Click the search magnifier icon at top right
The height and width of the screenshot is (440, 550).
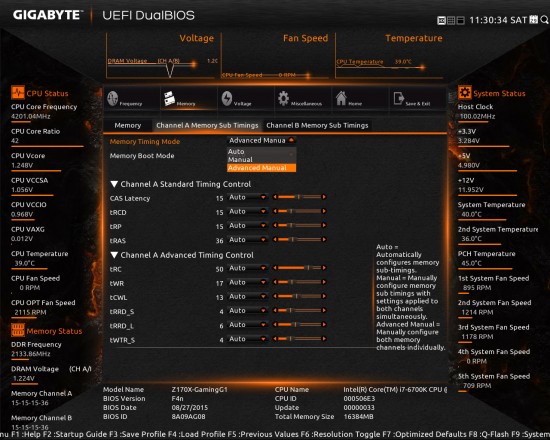(x=544, y=20)
